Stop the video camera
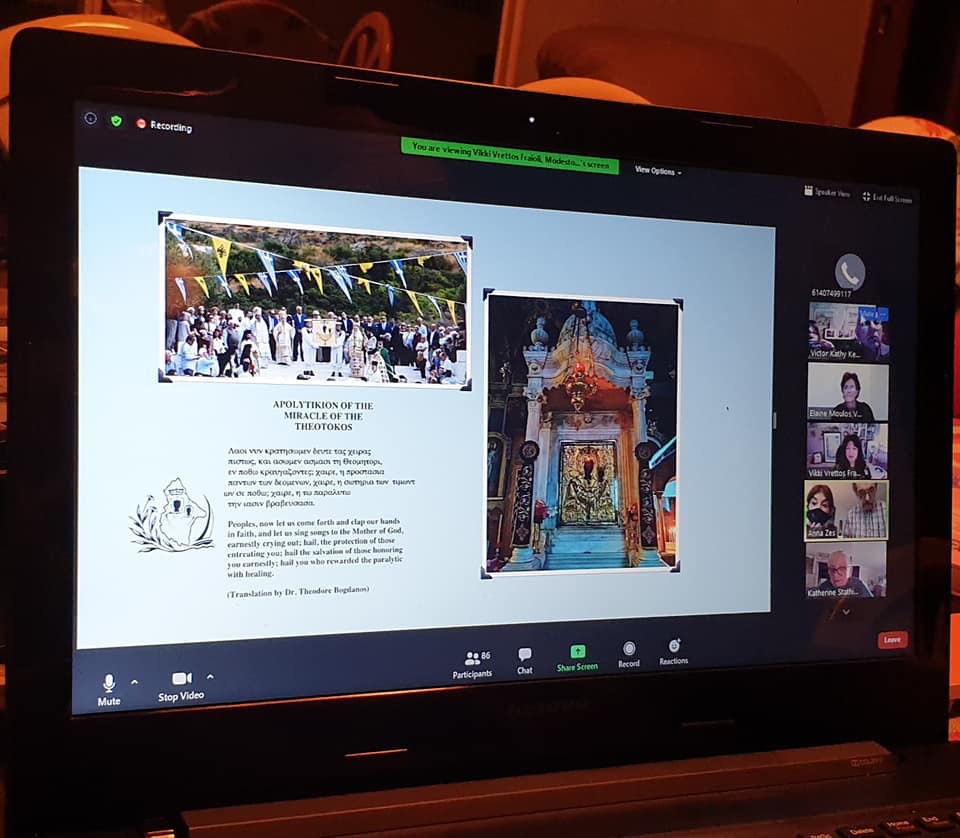Image resolution: width=960 pixels, height=838 pixels. [181, 683]
